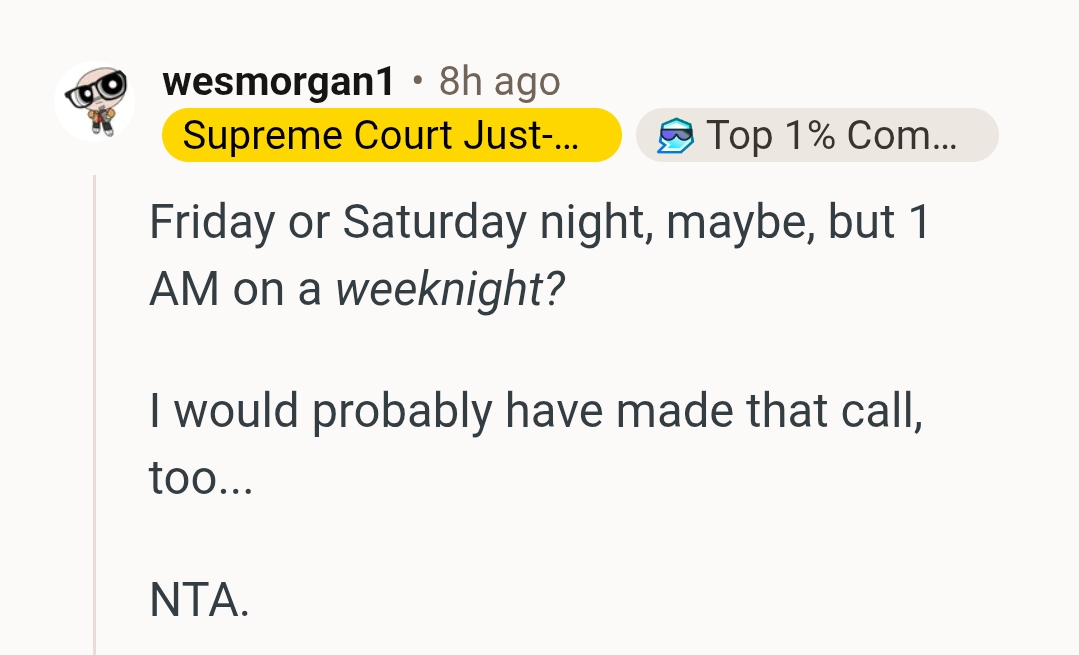Open wesmorgan1's profile avatar
The width and height of the screenshot is (1079, 655).
[95, 101]
